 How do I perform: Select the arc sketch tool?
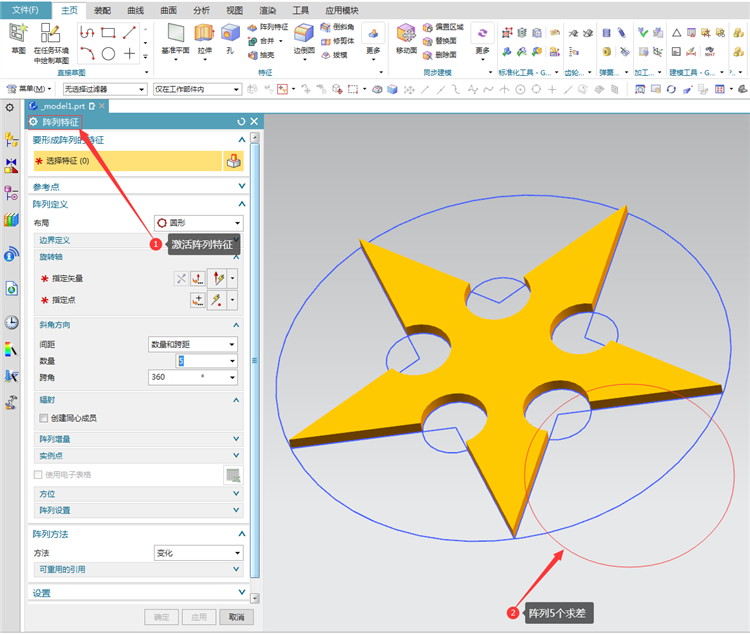click(x=87, y=54)
